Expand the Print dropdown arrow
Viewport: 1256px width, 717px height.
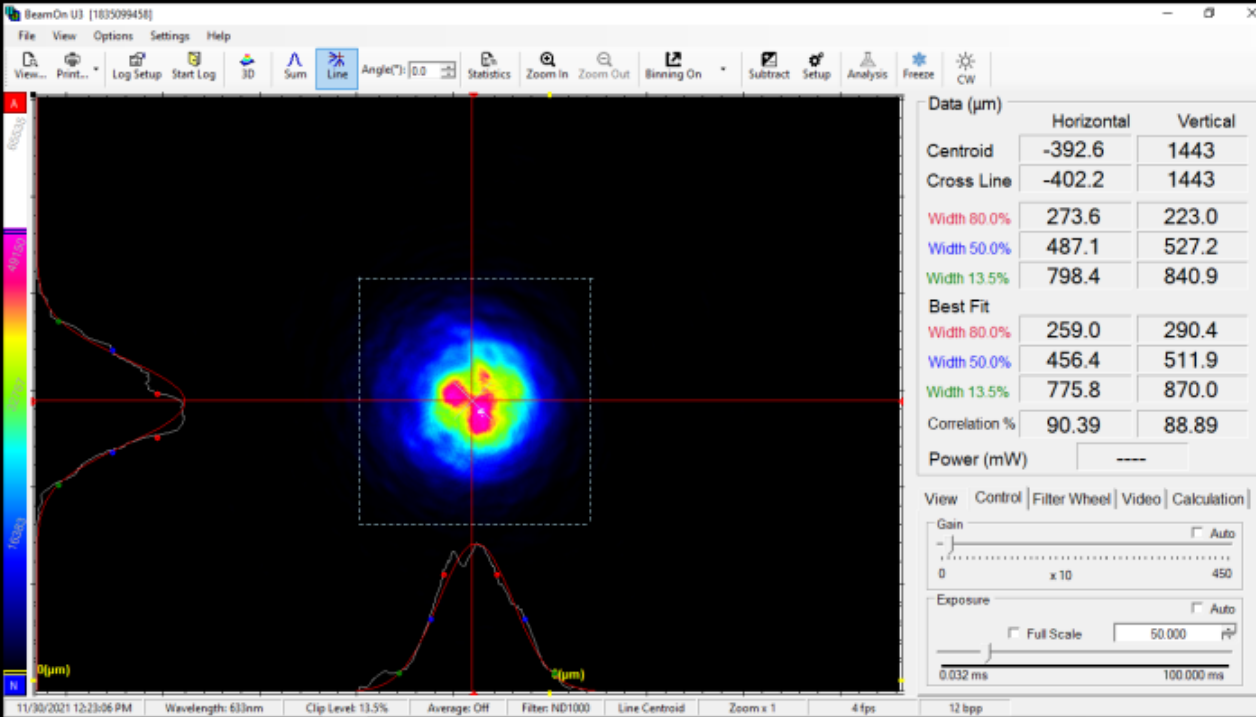(96, 70)
